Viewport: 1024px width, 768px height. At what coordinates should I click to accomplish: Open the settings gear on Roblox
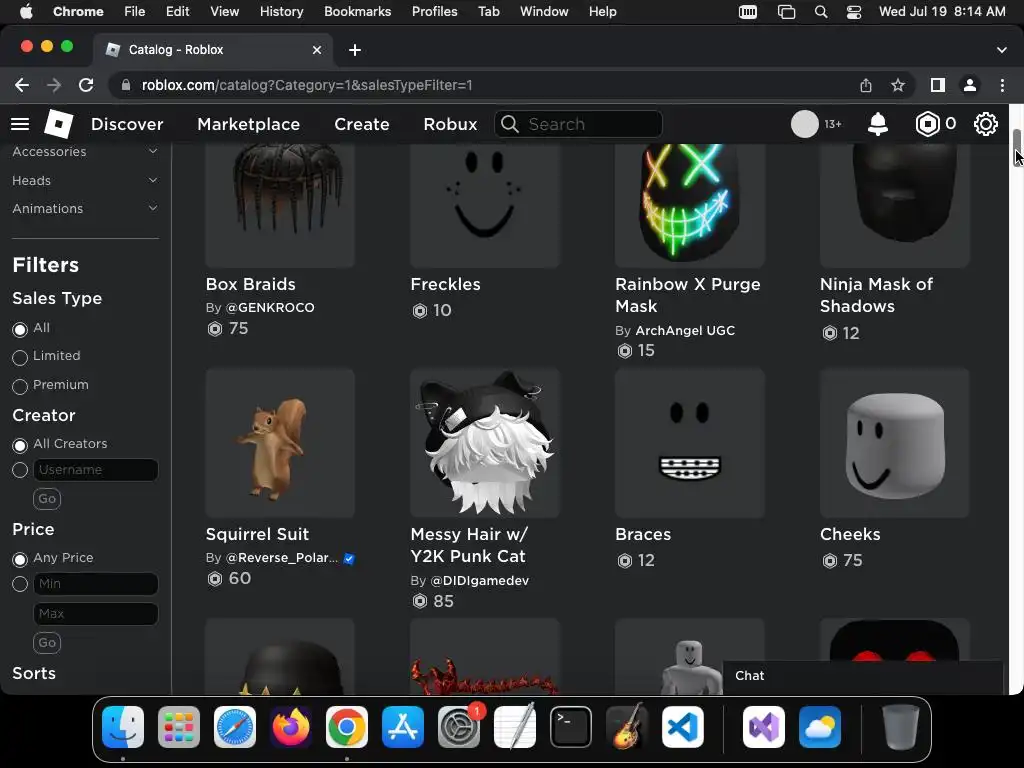pyautogui.click(x=985, y=123)
